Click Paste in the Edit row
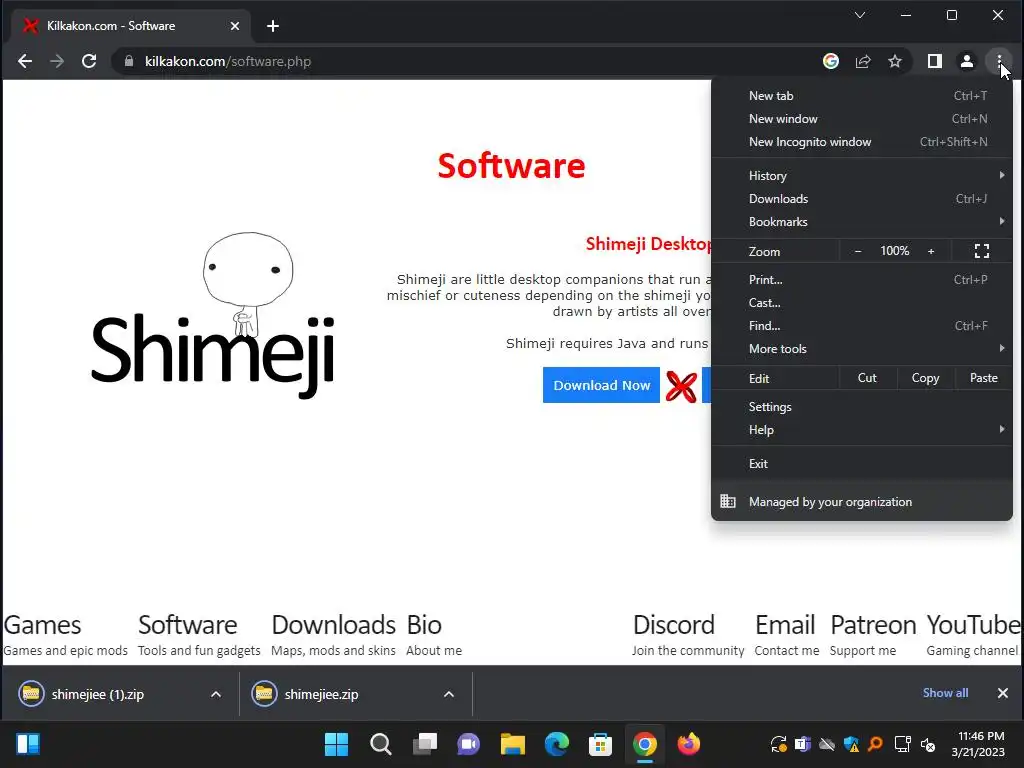Image resolution: width=1024 pixels, height=768 pixels. 984,378
